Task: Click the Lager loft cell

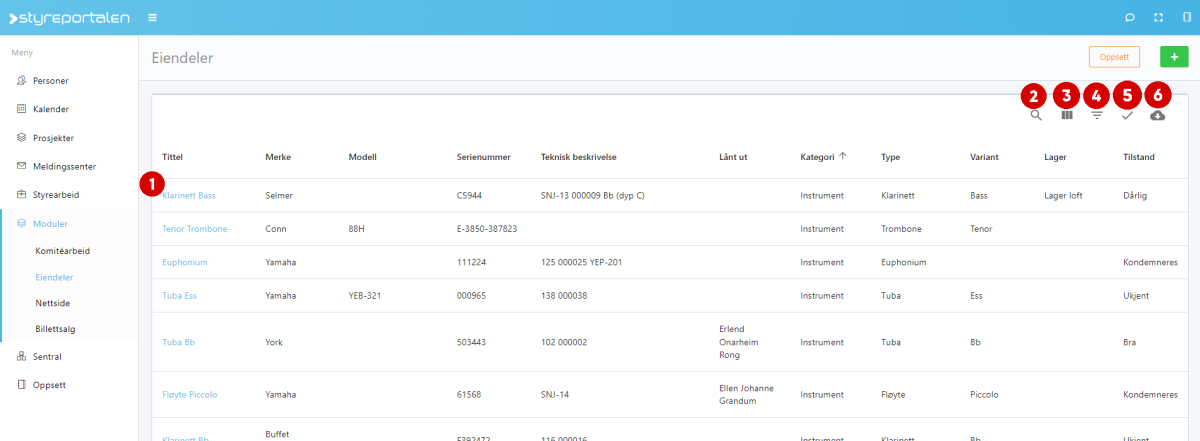Action: pos(1063,196)
